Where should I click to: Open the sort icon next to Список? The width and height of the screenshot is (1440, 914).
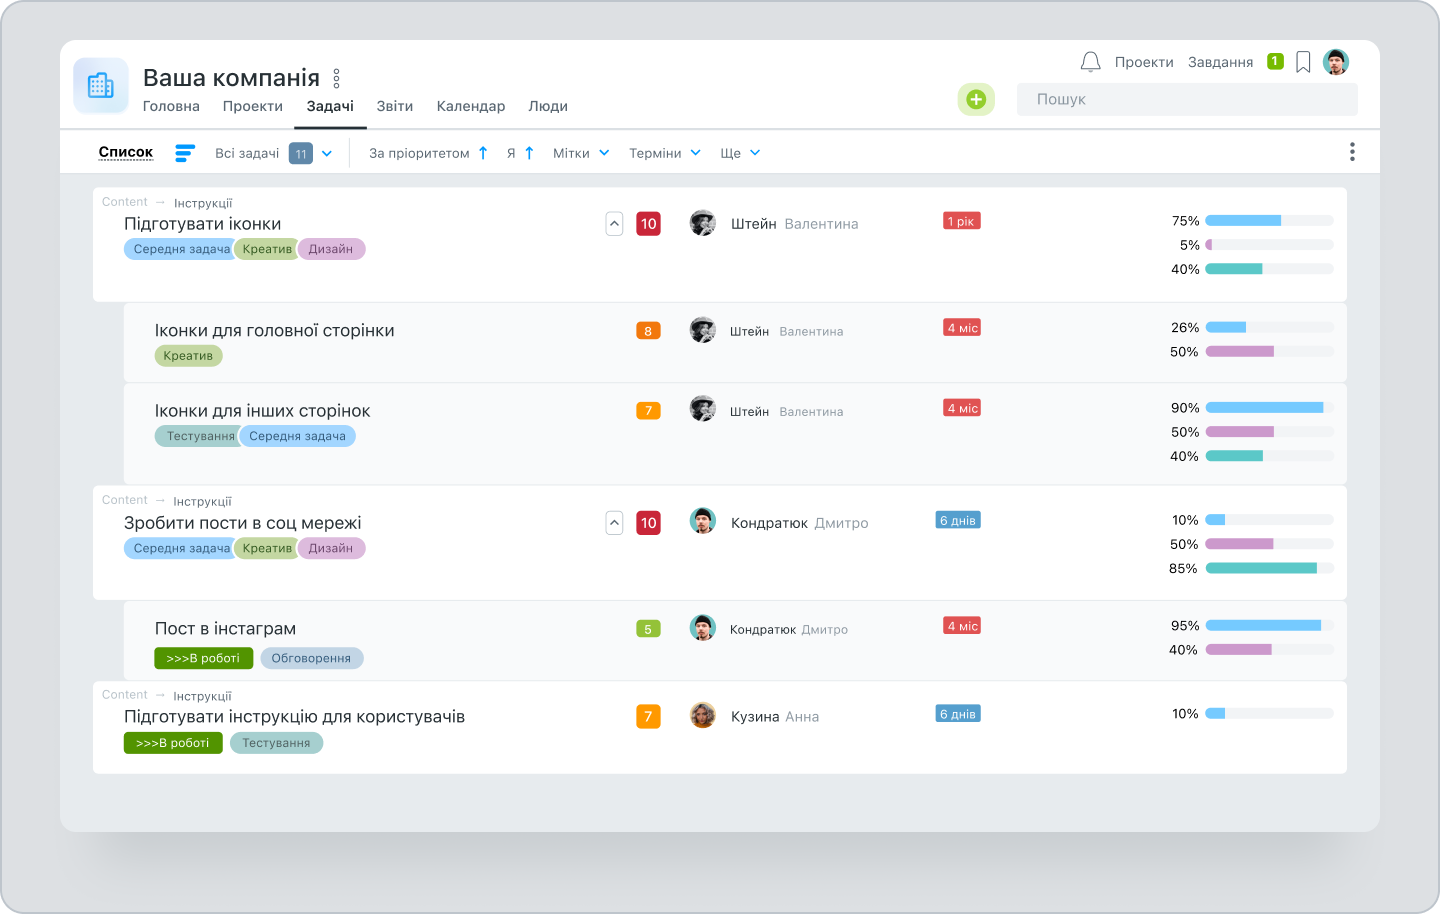184,153
